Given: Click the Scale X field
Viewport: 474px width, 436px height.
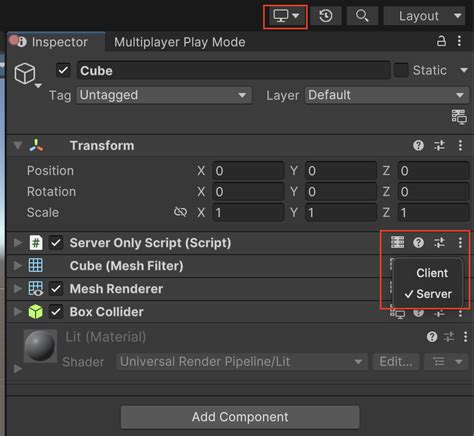Looking at the screenshot, I should (x=248, y=213).
